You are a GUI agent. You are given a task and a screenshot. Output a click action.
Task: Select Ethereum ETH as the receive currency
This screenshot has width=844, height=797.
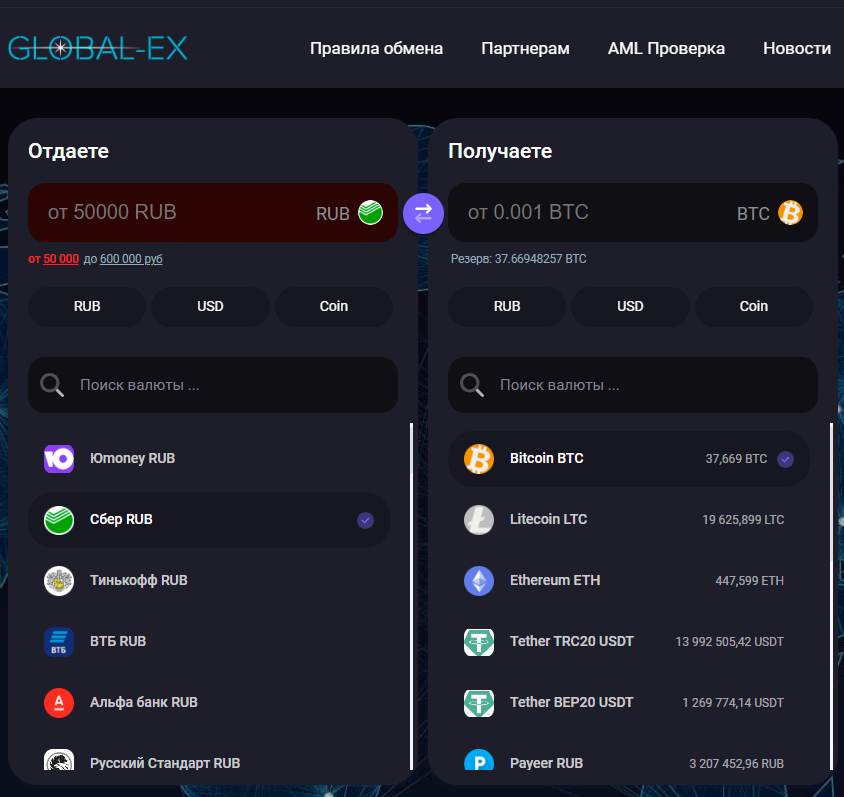click(629, 581)
